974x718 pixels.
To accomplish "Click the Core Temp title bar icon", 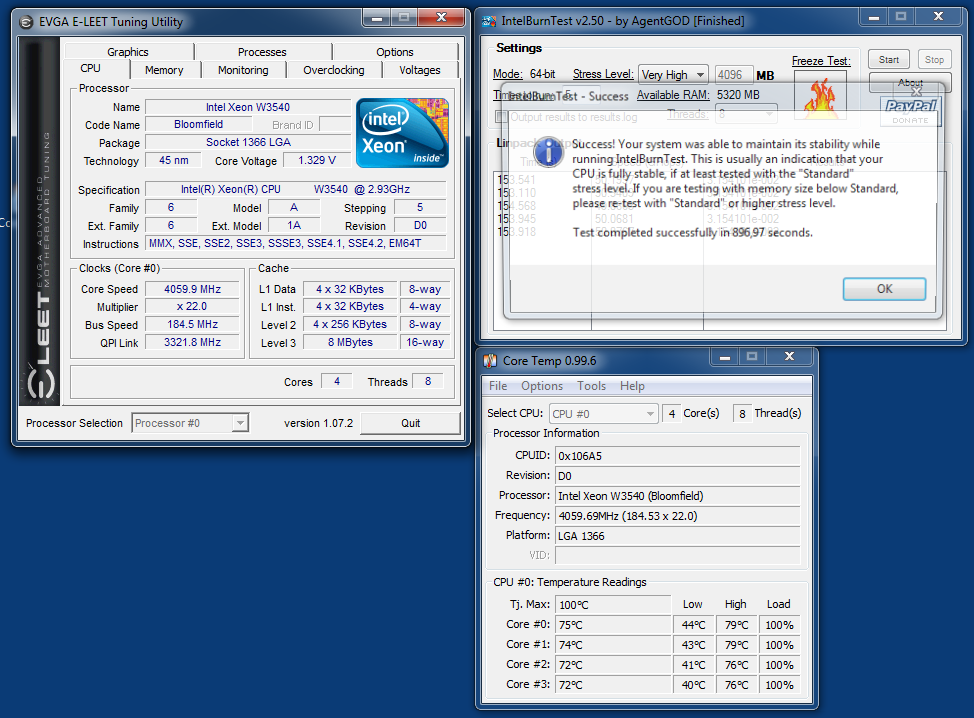I will point(490,361).
